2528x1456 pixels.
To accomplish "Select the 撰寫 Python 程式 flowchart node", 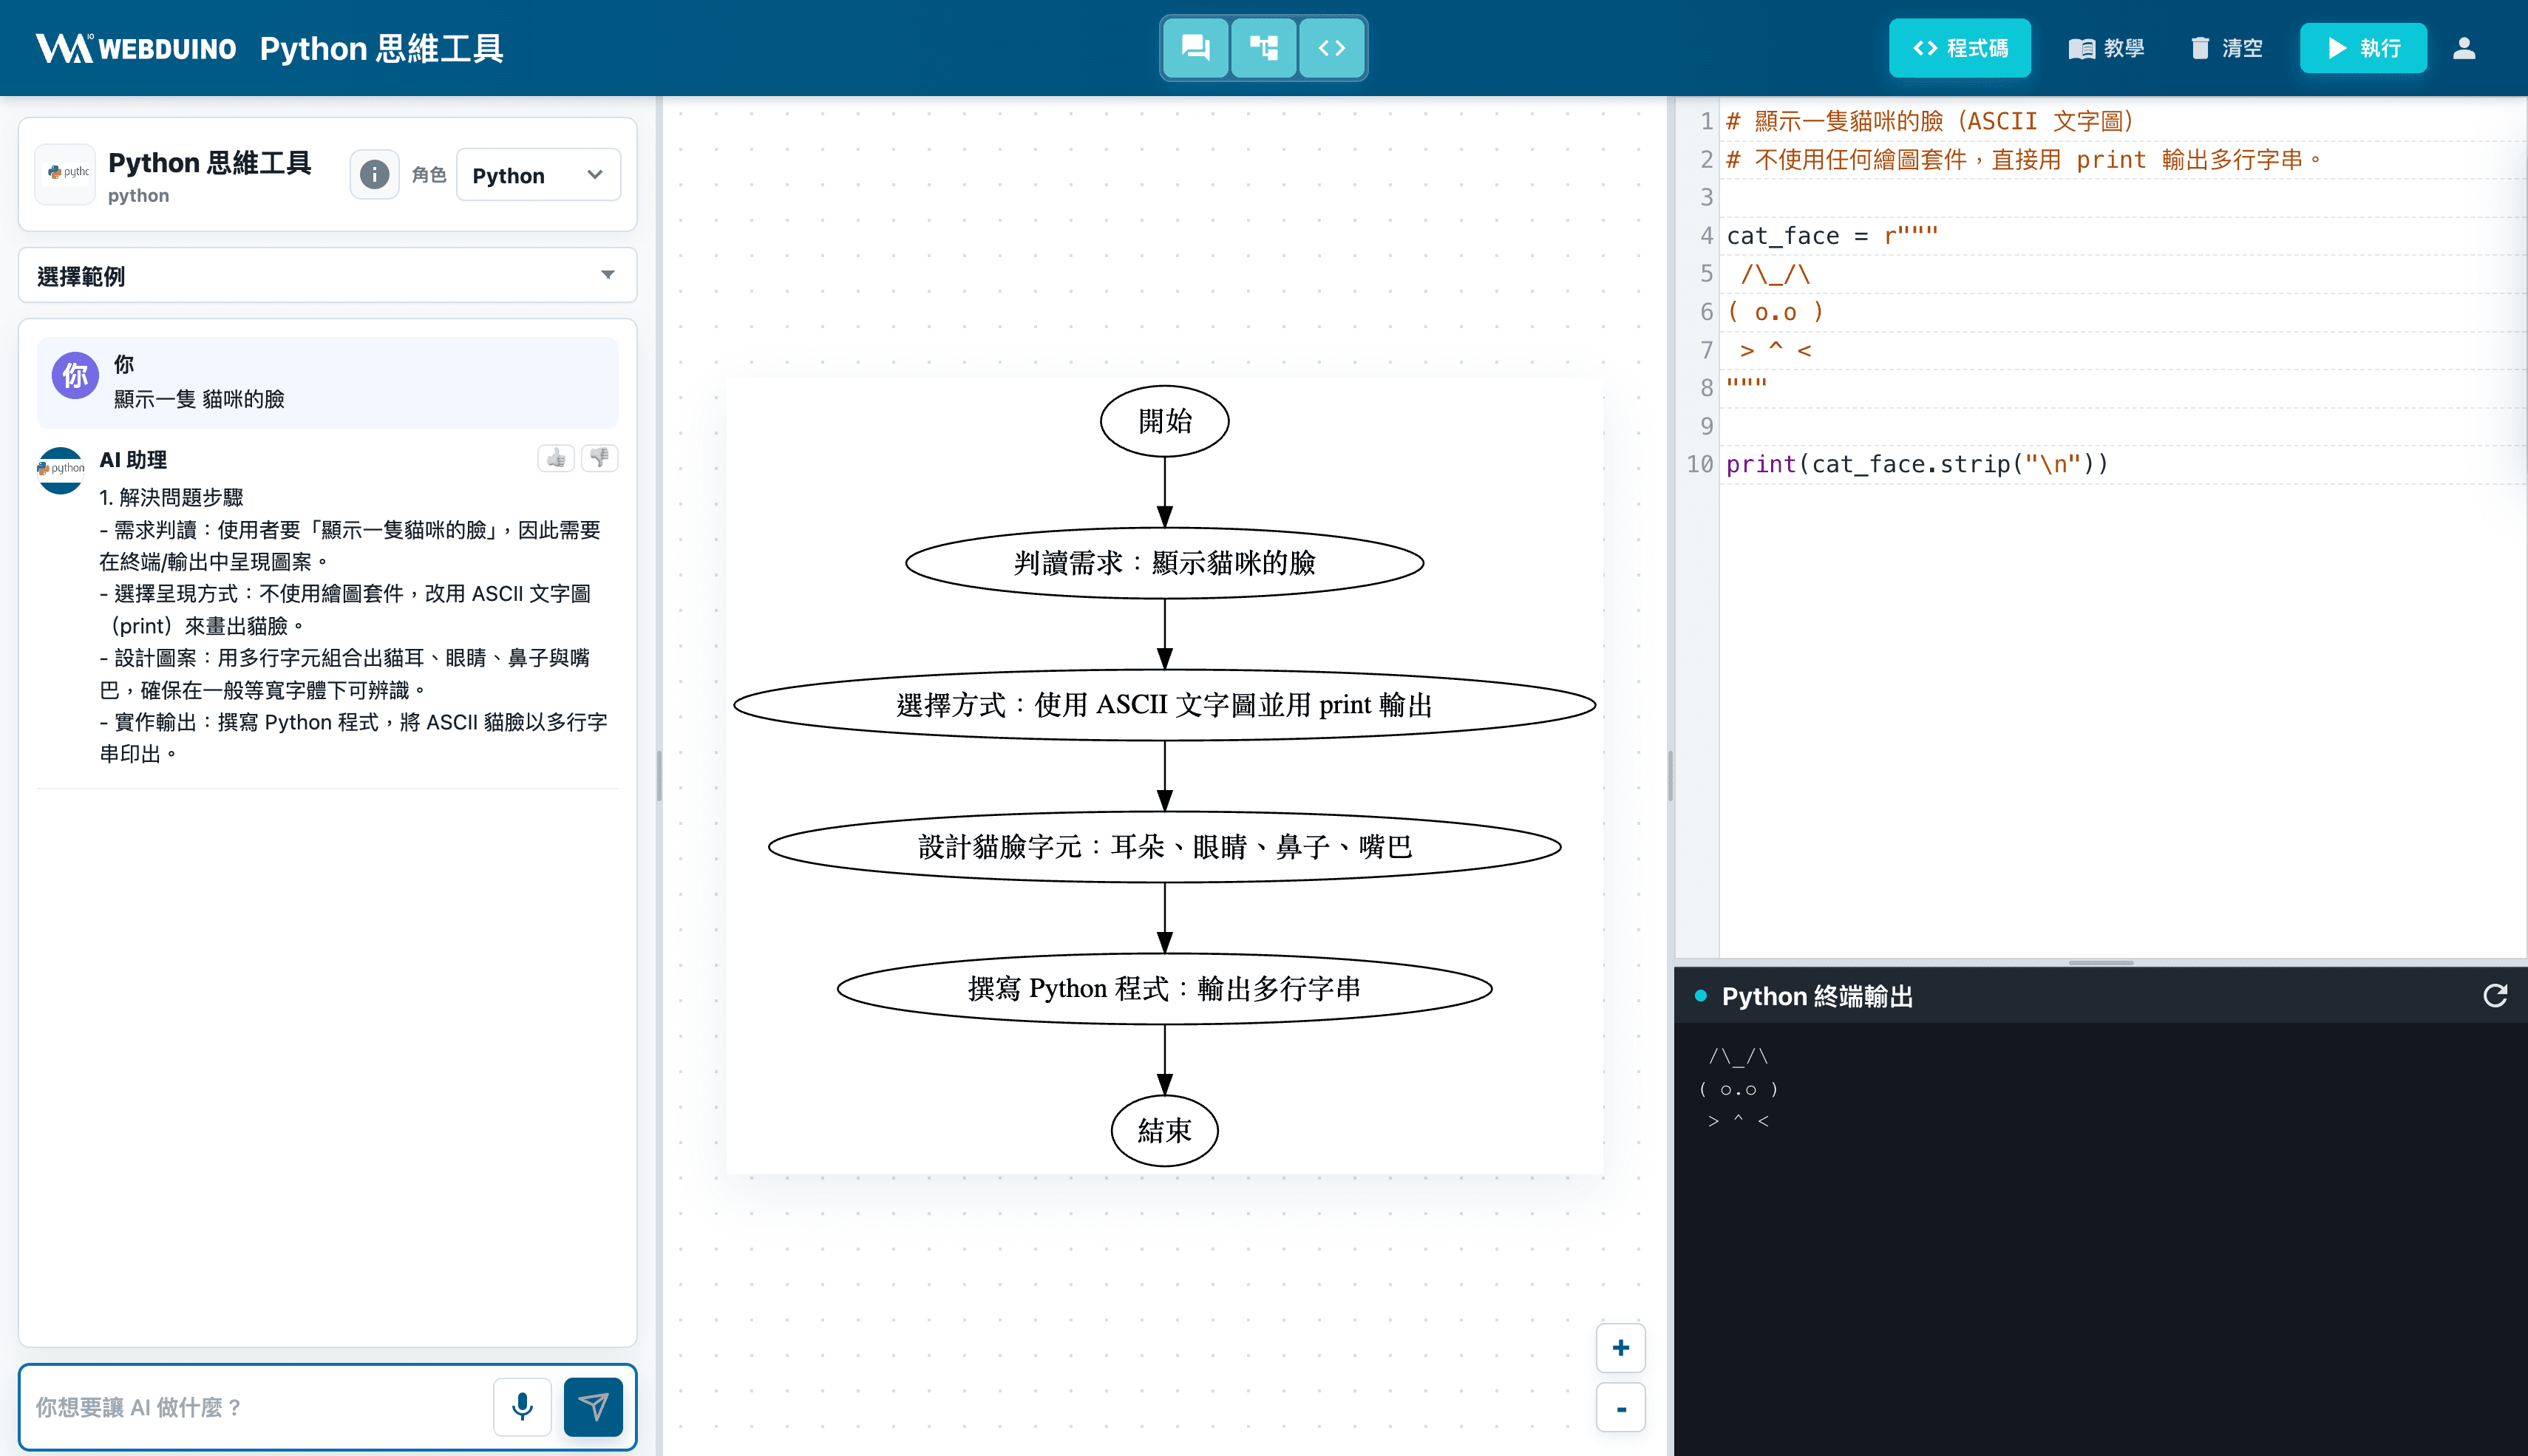I will click(x=1164, y=989).
